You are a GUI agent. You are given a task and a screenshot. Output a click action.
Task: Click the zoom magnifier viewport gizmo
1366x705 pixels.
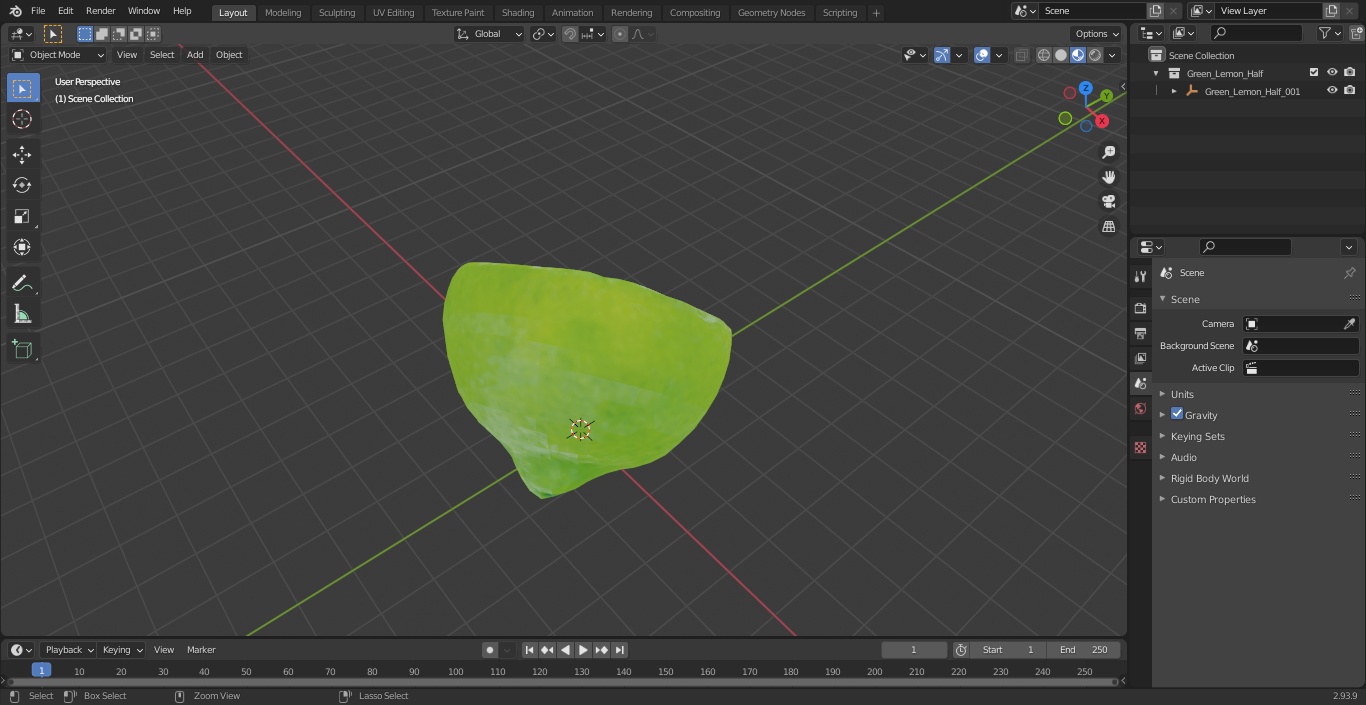pos(1108,152)
